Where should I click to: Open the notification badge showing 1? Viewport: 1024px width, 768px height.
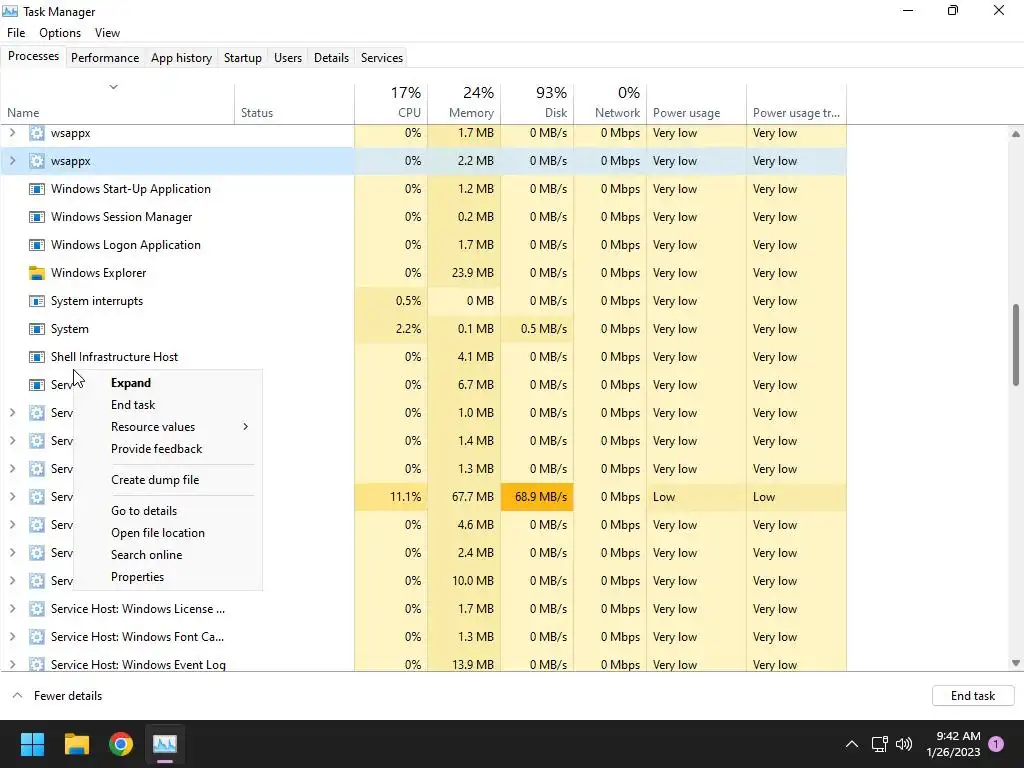pyautogui.click(x=996, y=744)
